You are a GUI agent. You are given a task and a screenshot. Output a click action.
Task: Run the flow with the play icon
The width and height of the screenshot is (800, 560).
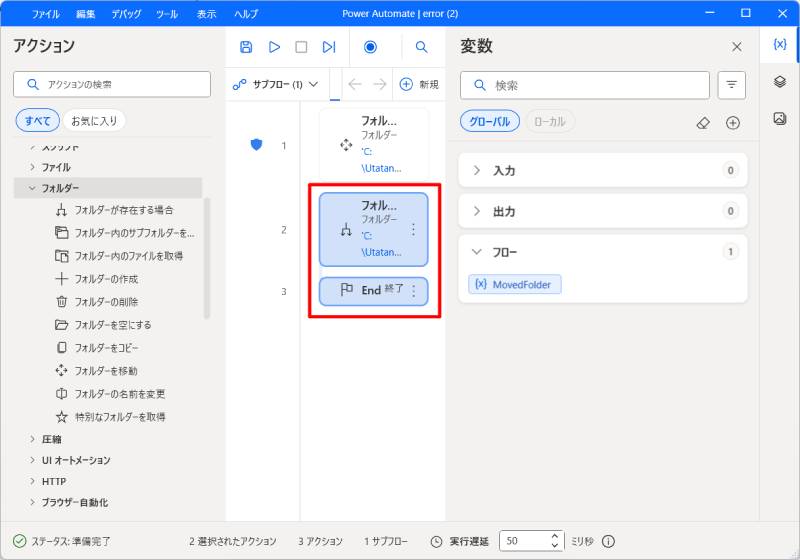point(274,47)
